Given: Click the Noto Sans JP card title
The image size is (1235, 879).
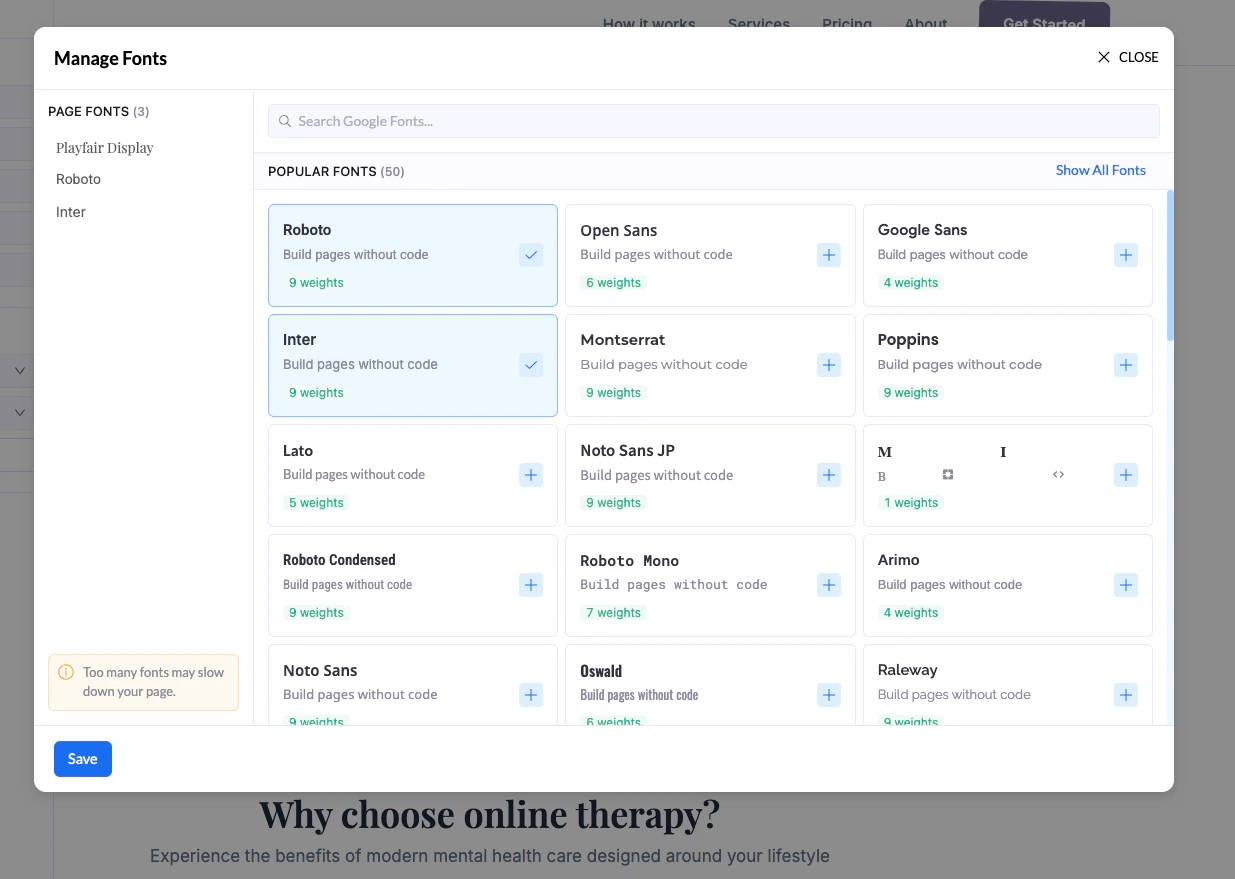Looking at the screenshot, I should click(628, 450).
